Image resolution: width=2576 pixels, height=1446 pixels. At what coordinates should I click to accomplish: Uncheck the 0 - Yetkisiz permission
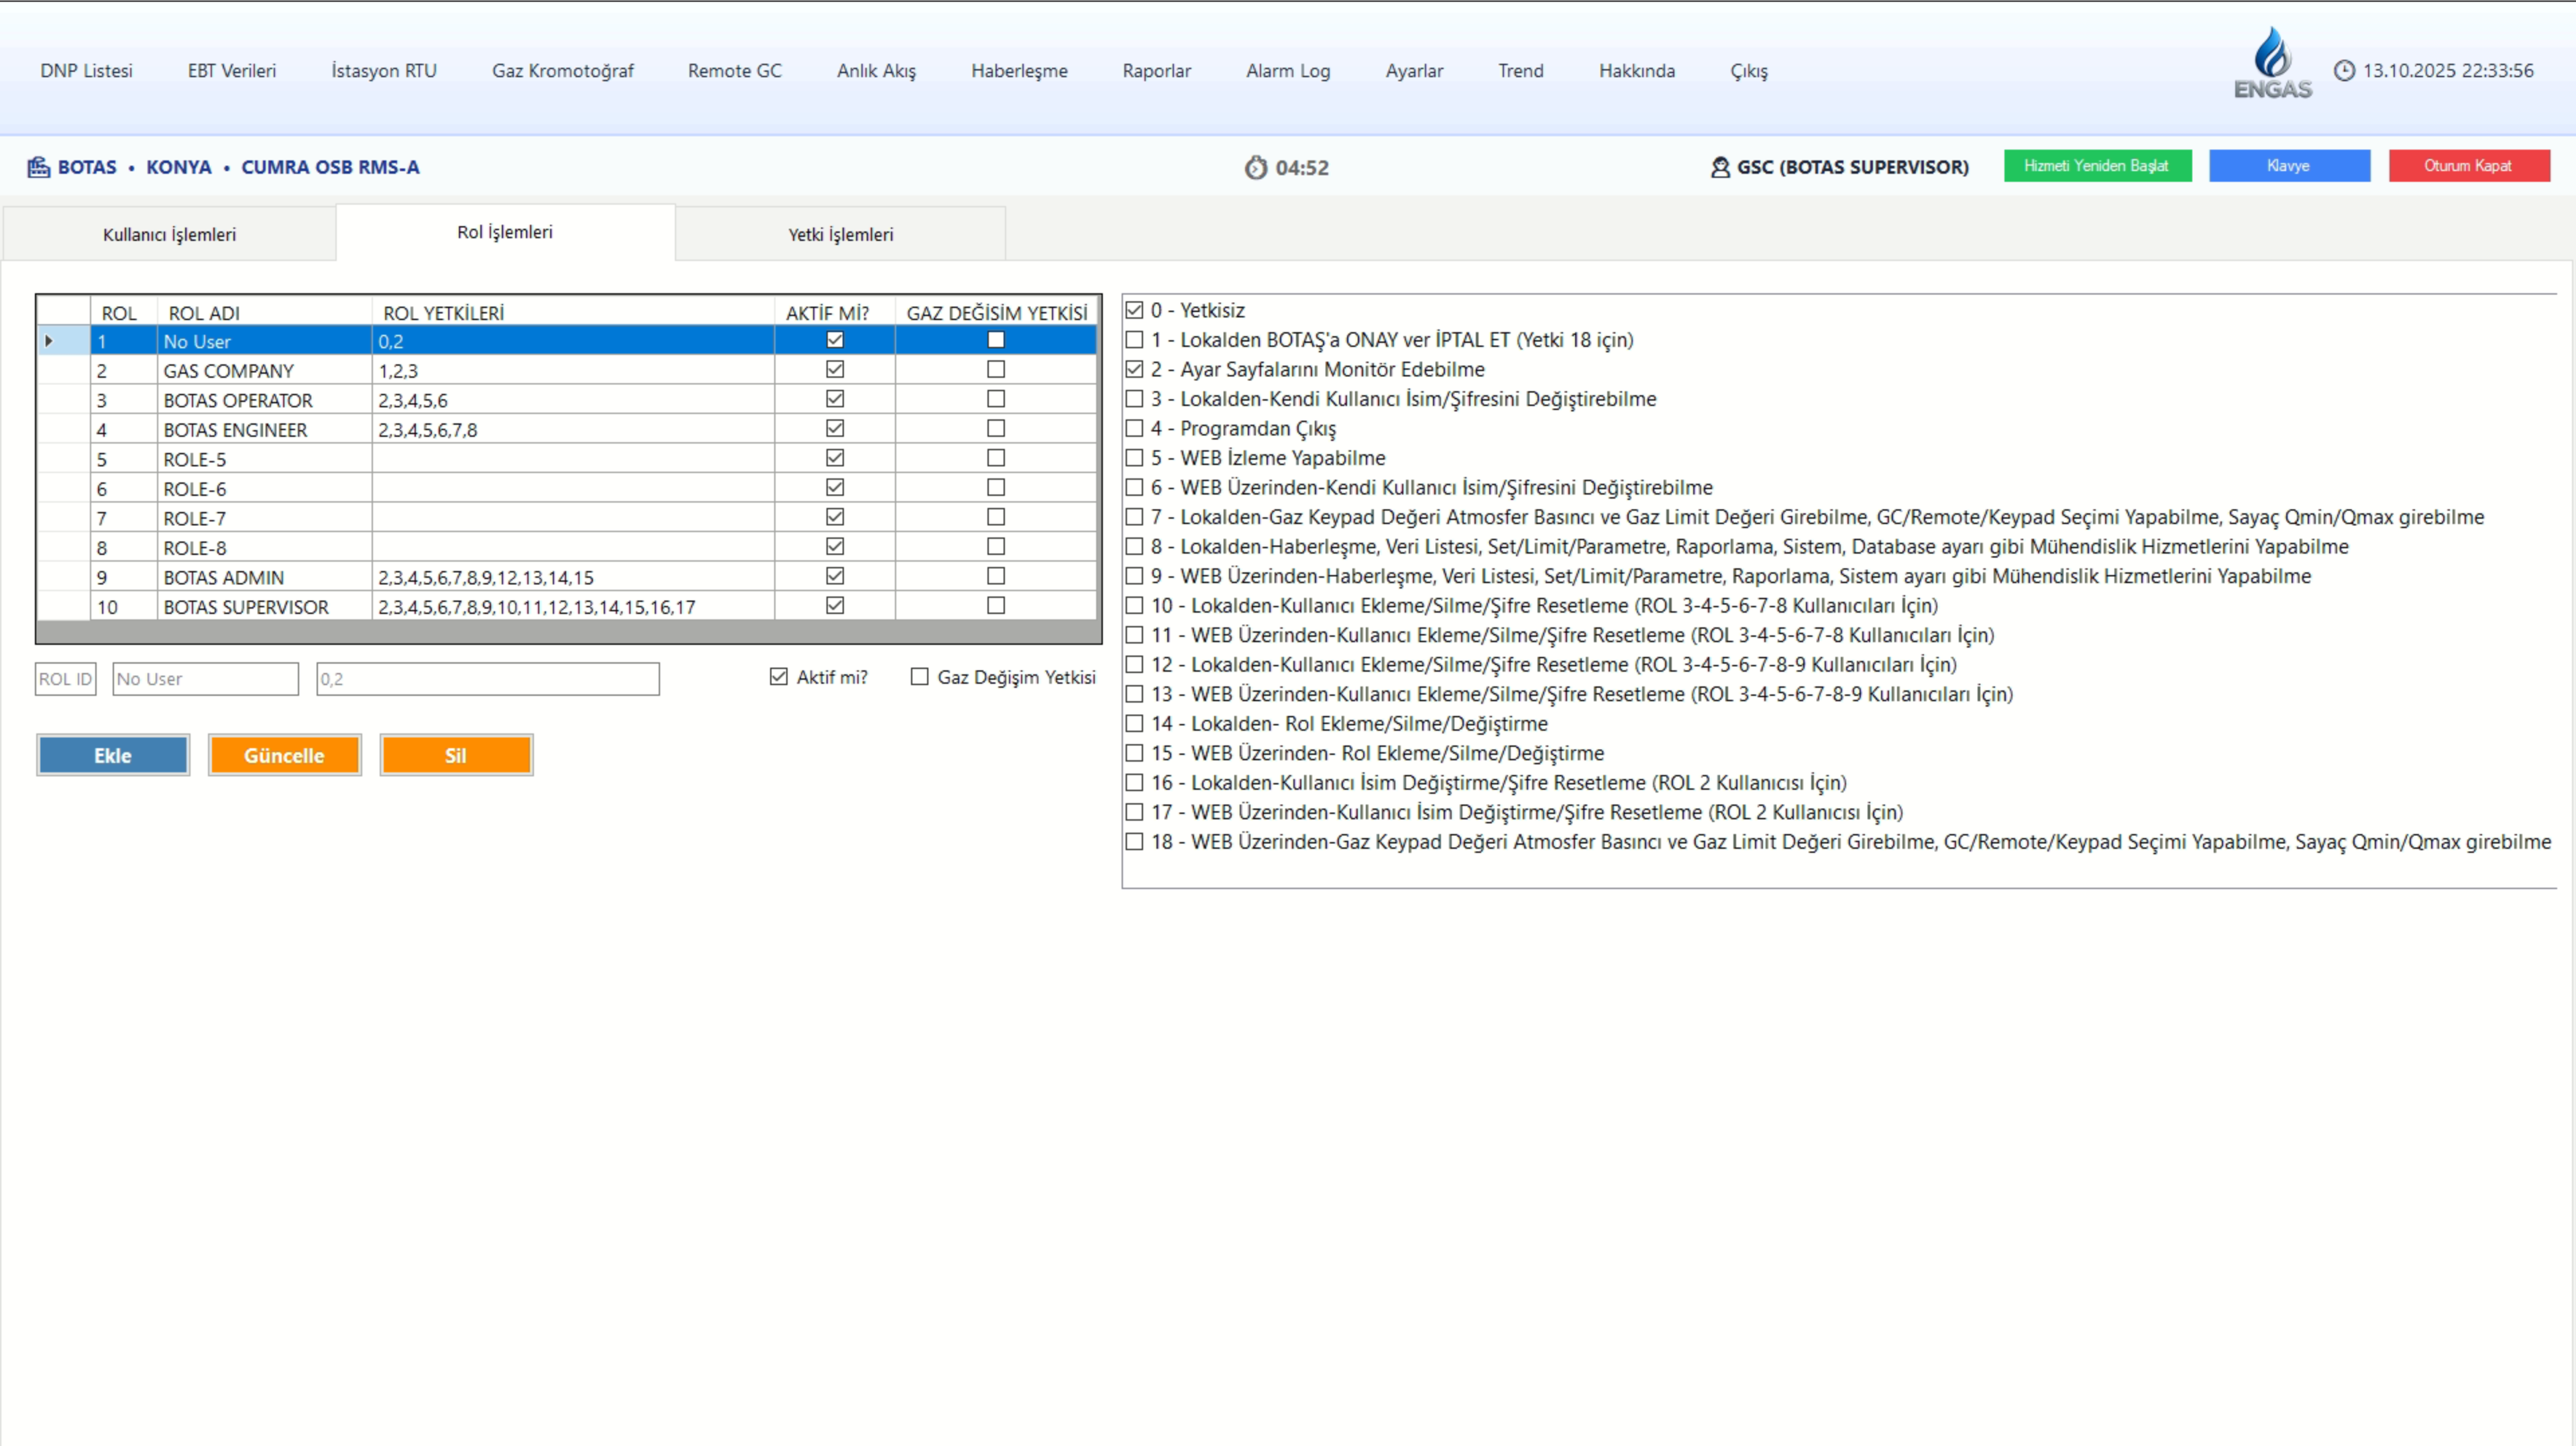coord(1134,310)
